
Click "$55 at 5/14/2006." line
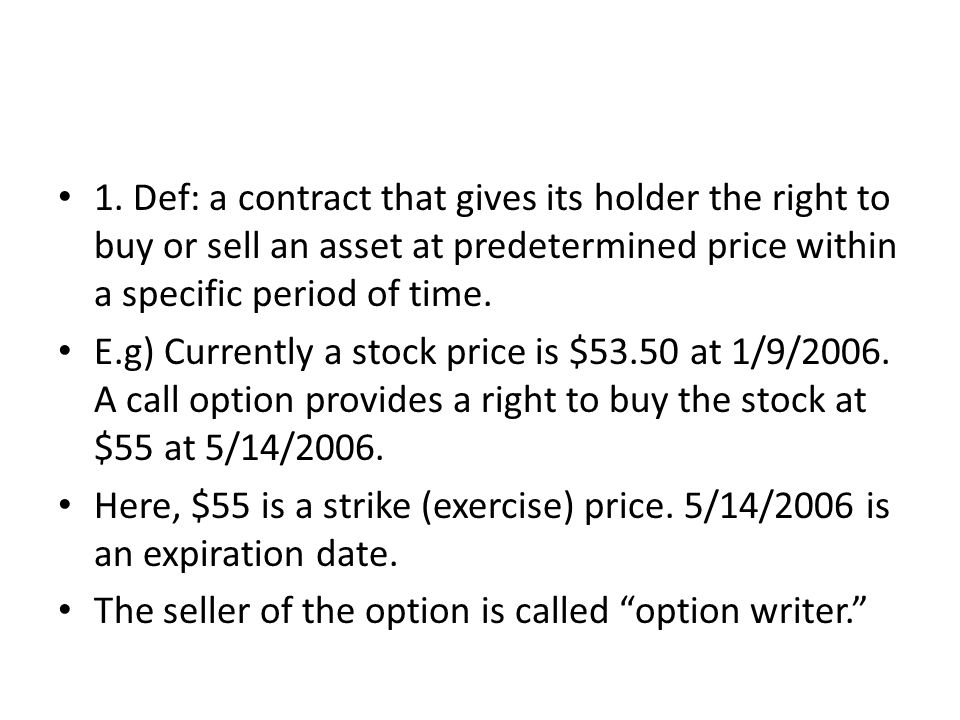(x=239, y=448)
